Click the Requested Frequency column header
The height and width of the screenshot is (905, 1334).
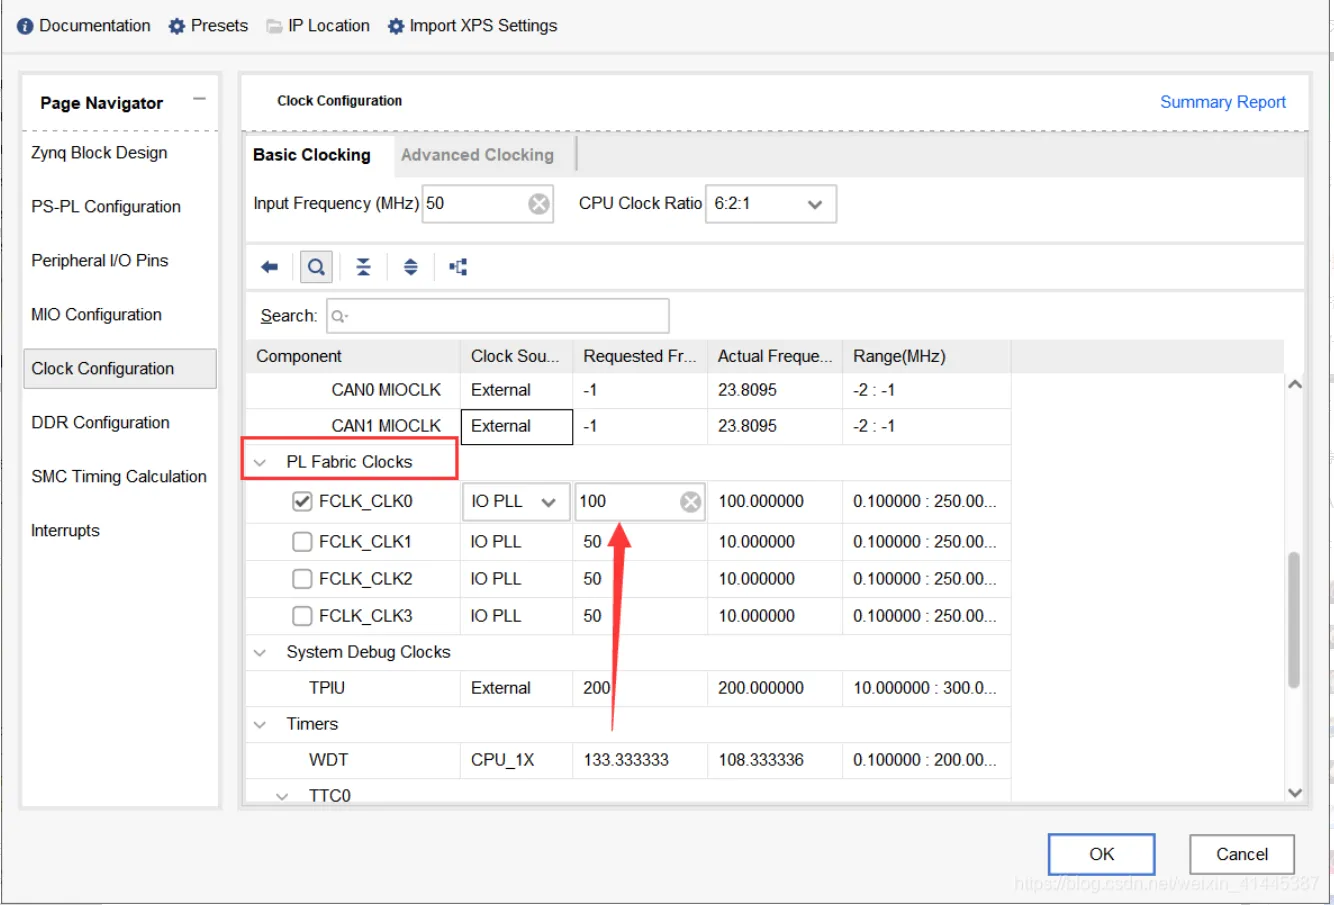coord(640,356)
